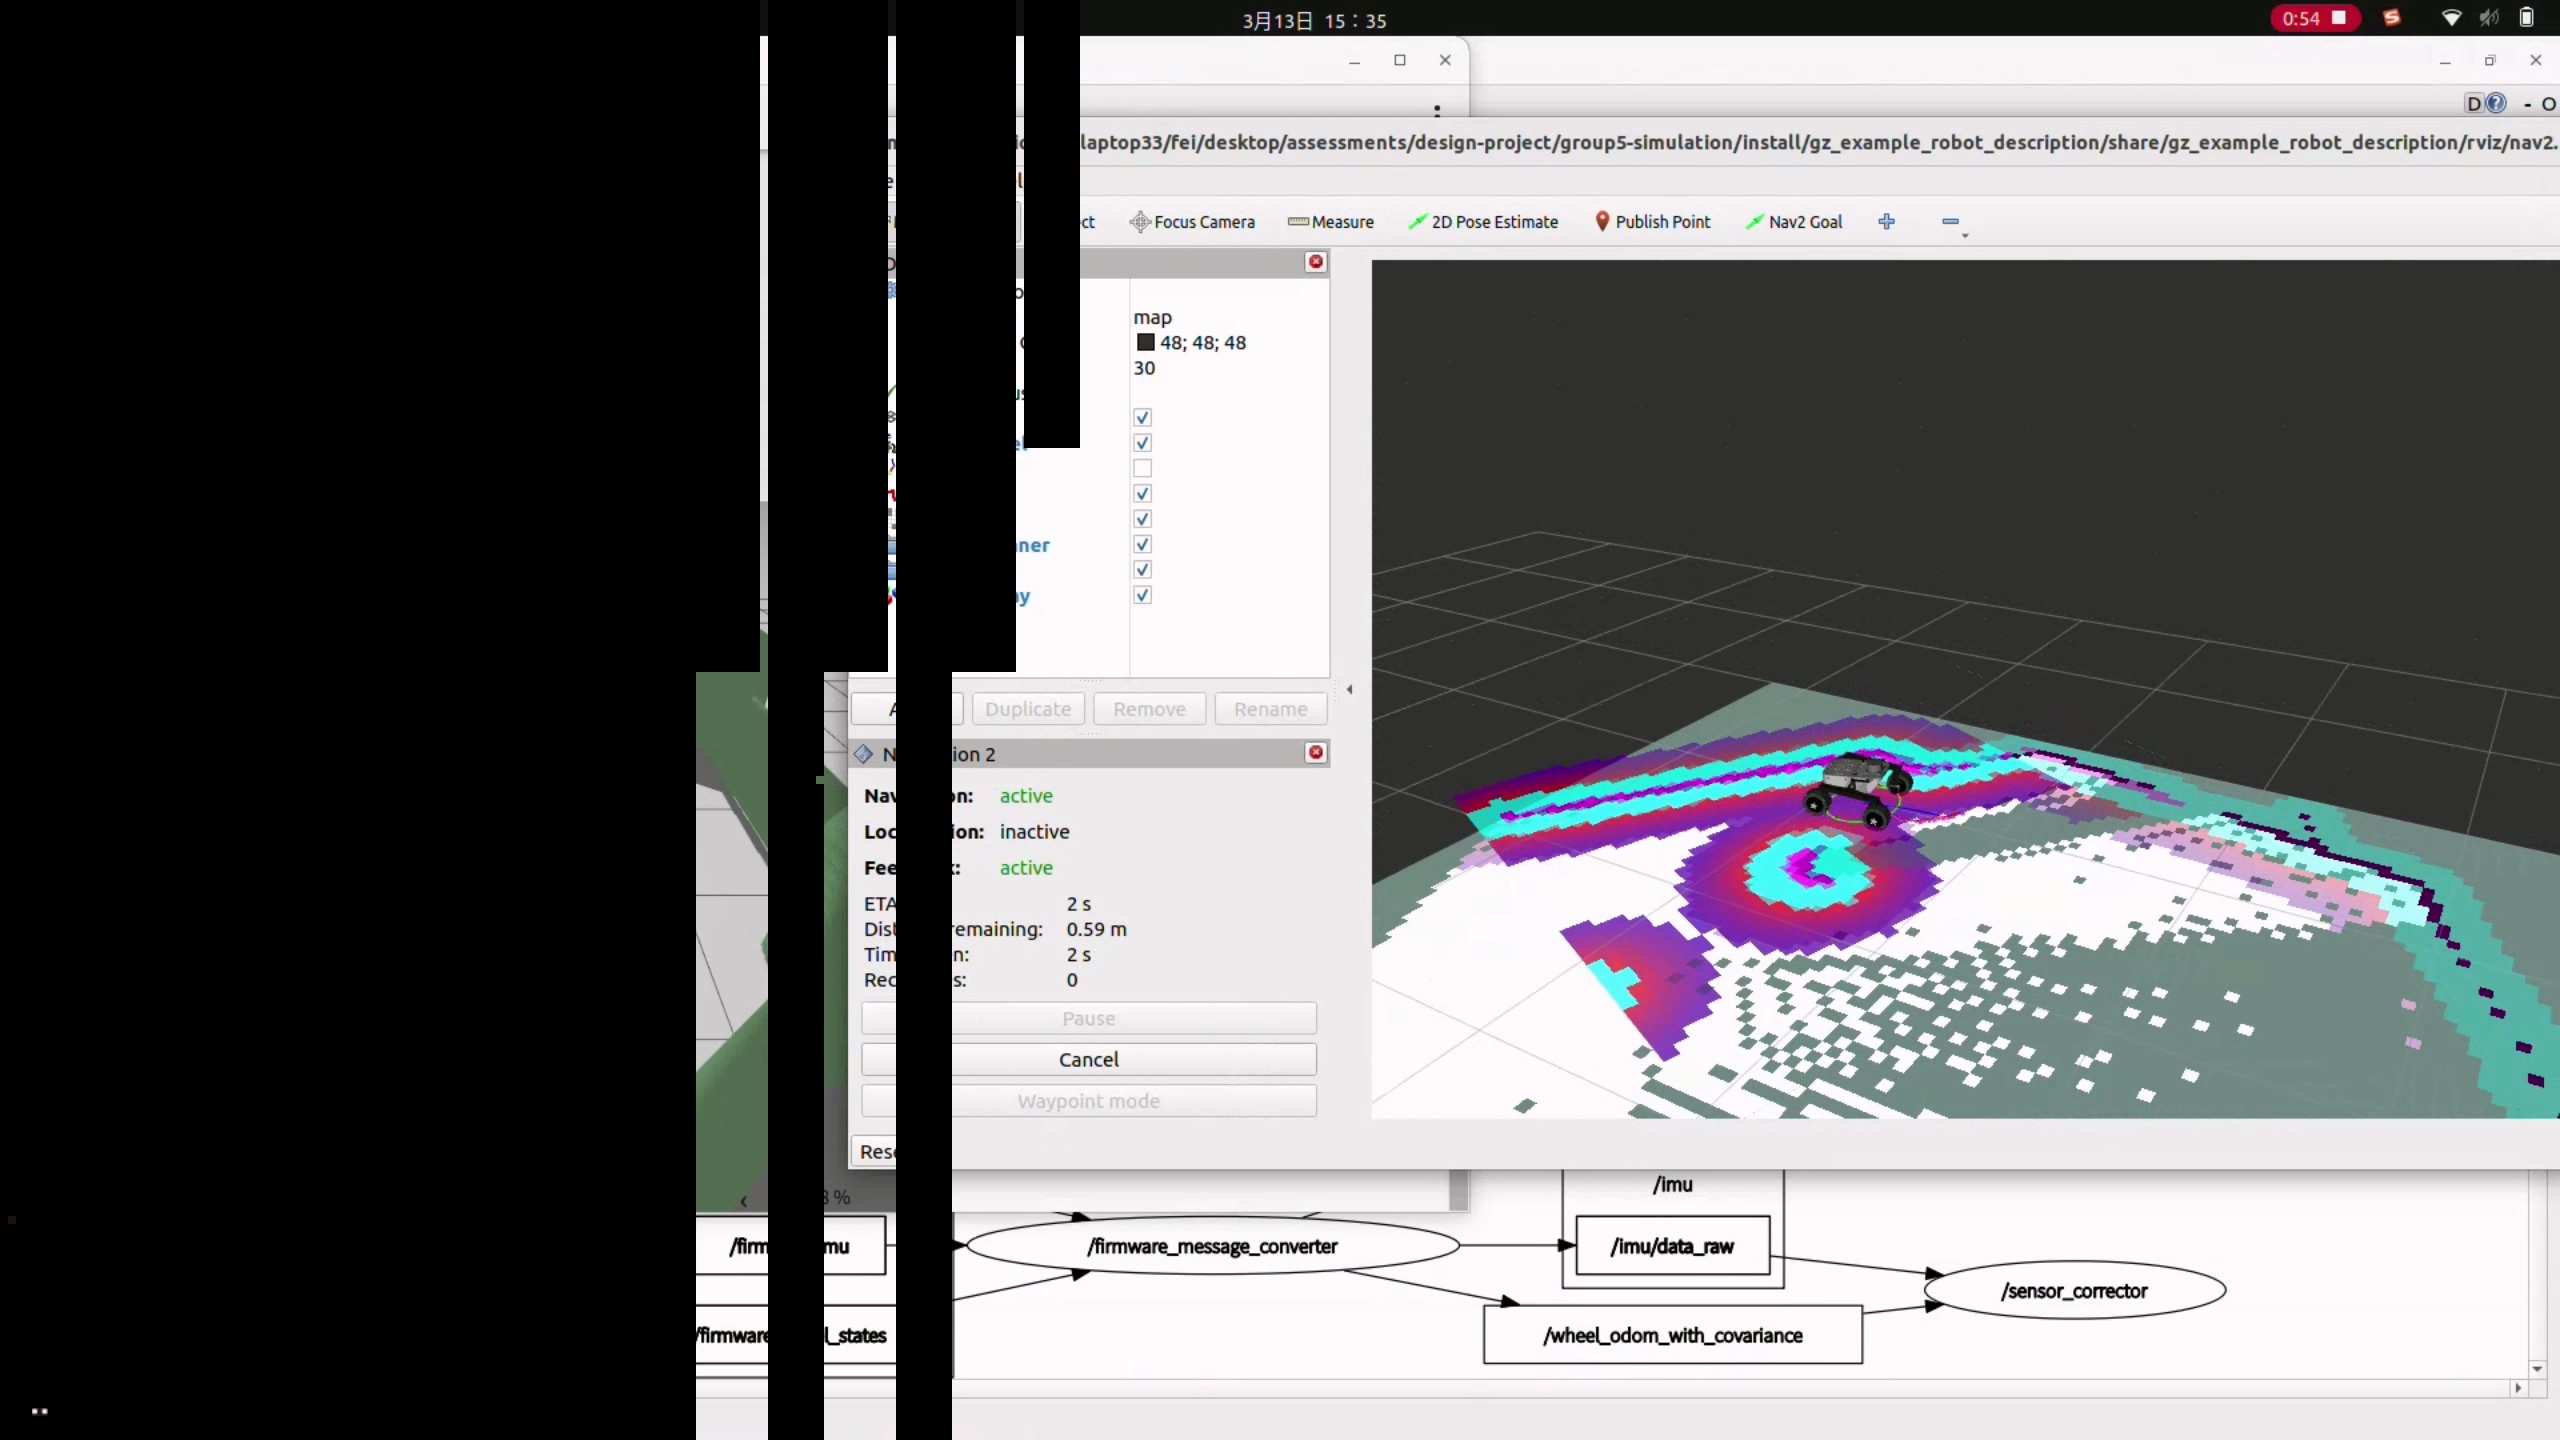Open the small arrow under the minus icon

[1965, 236]
